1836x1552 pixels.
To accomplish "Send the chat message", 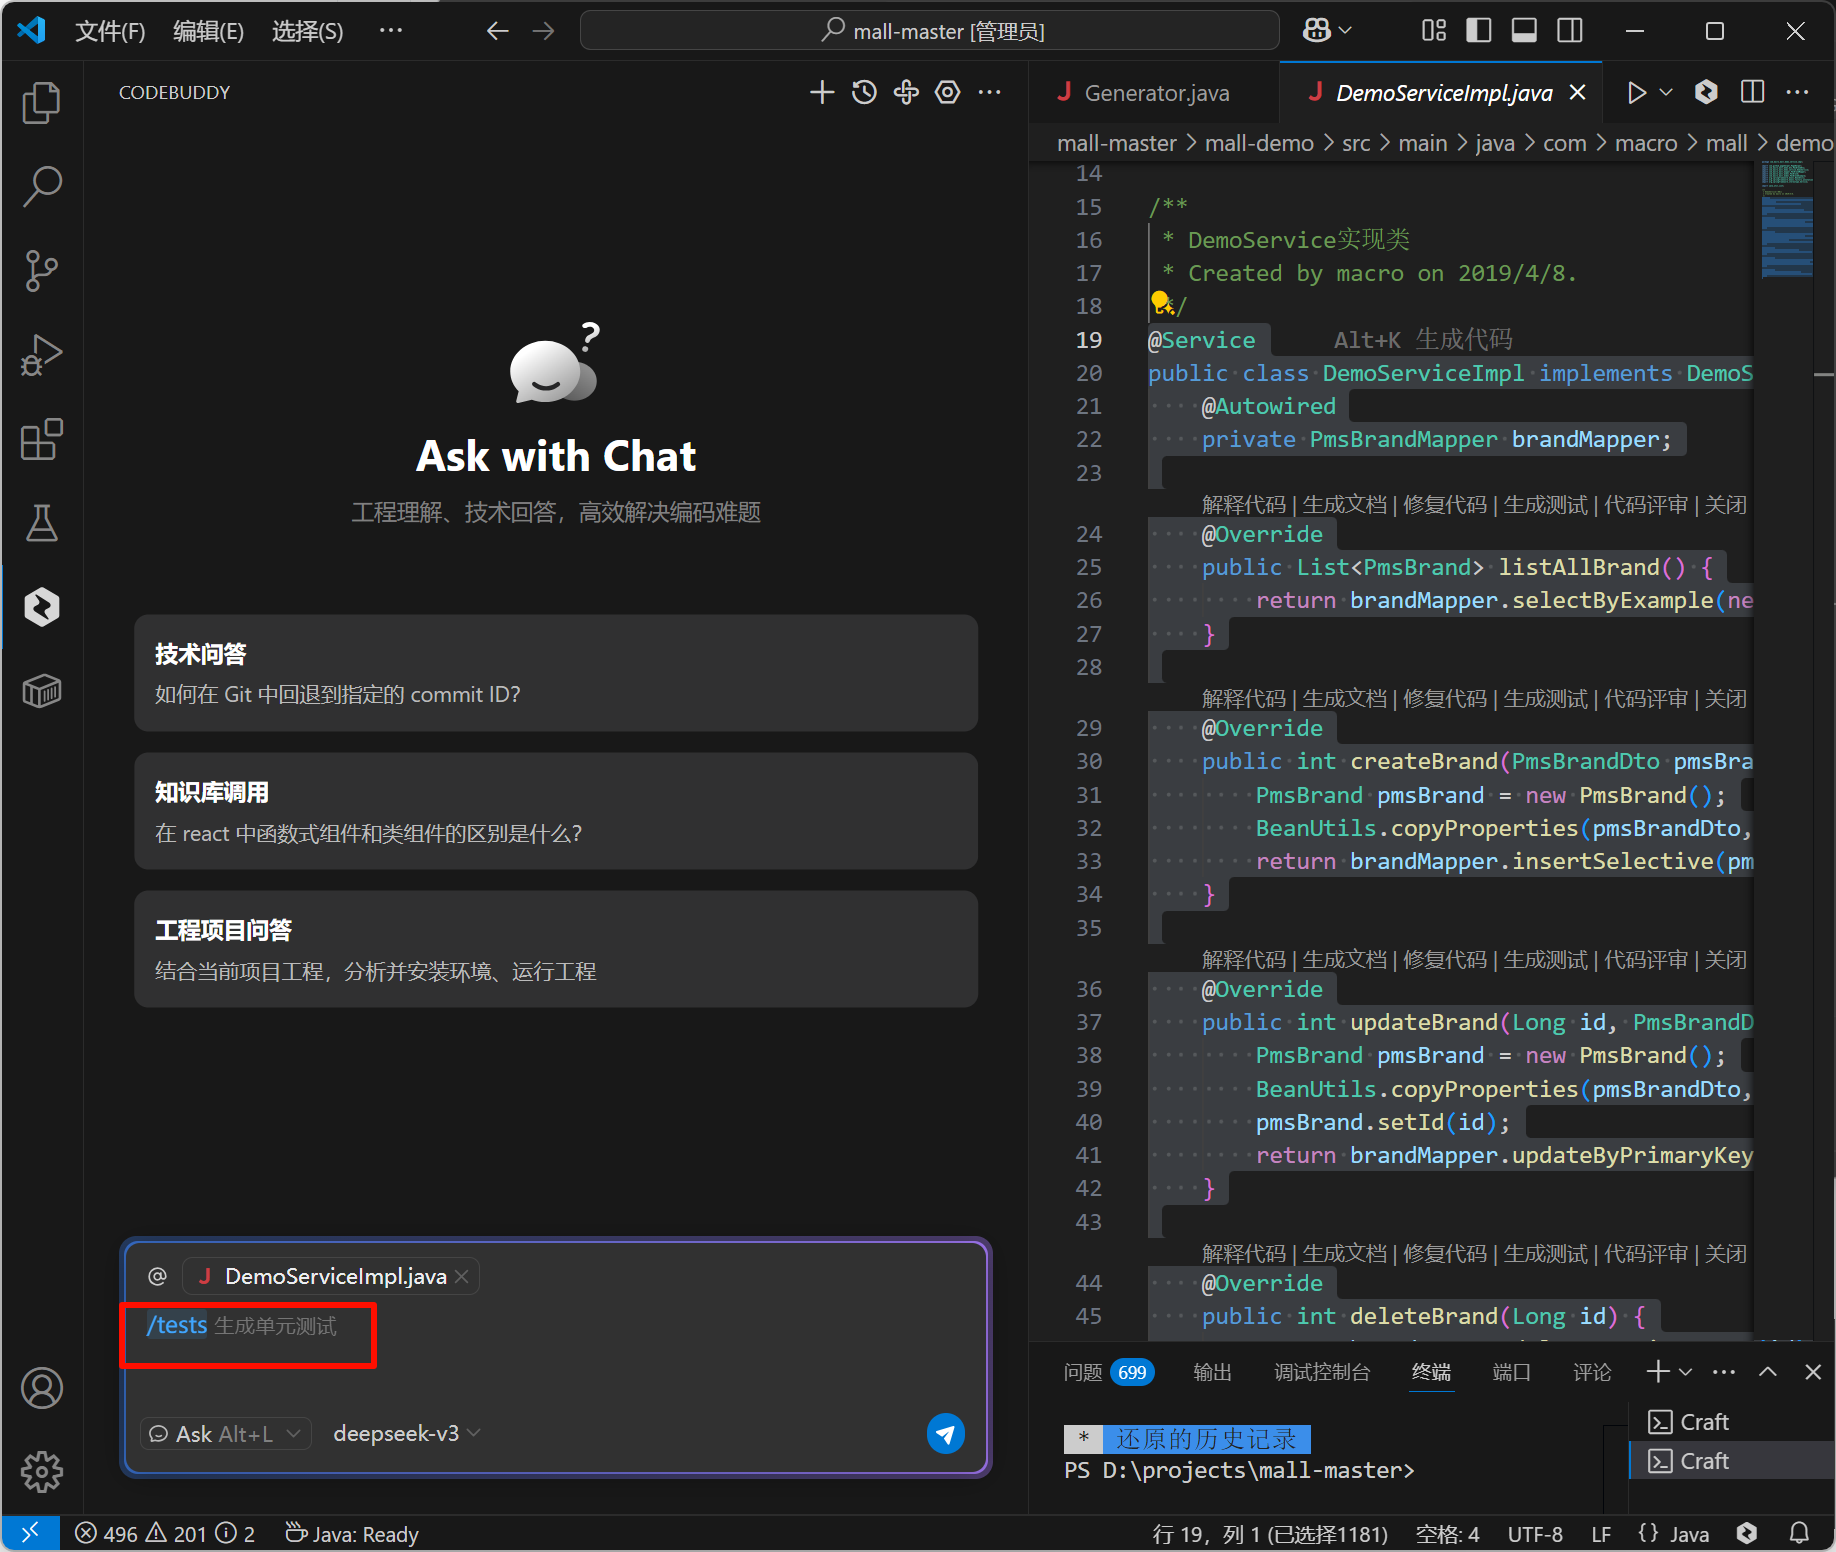I will click(x=945, y=1433).
